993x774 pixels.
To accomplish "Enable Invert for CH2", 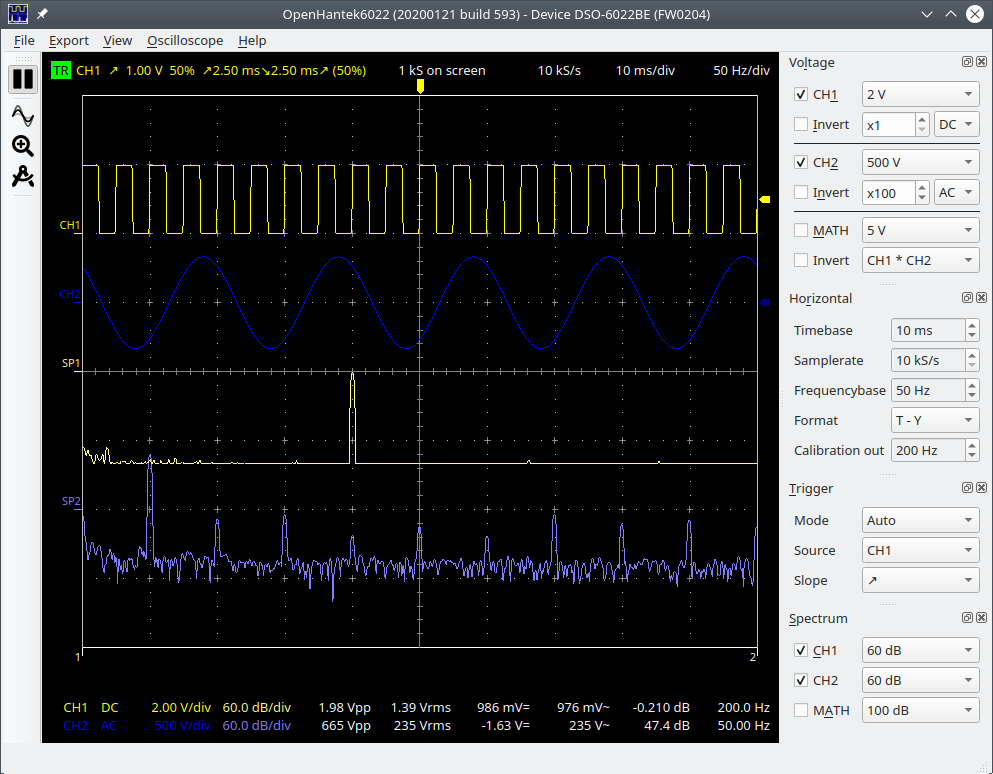I will tap(801, 192).
